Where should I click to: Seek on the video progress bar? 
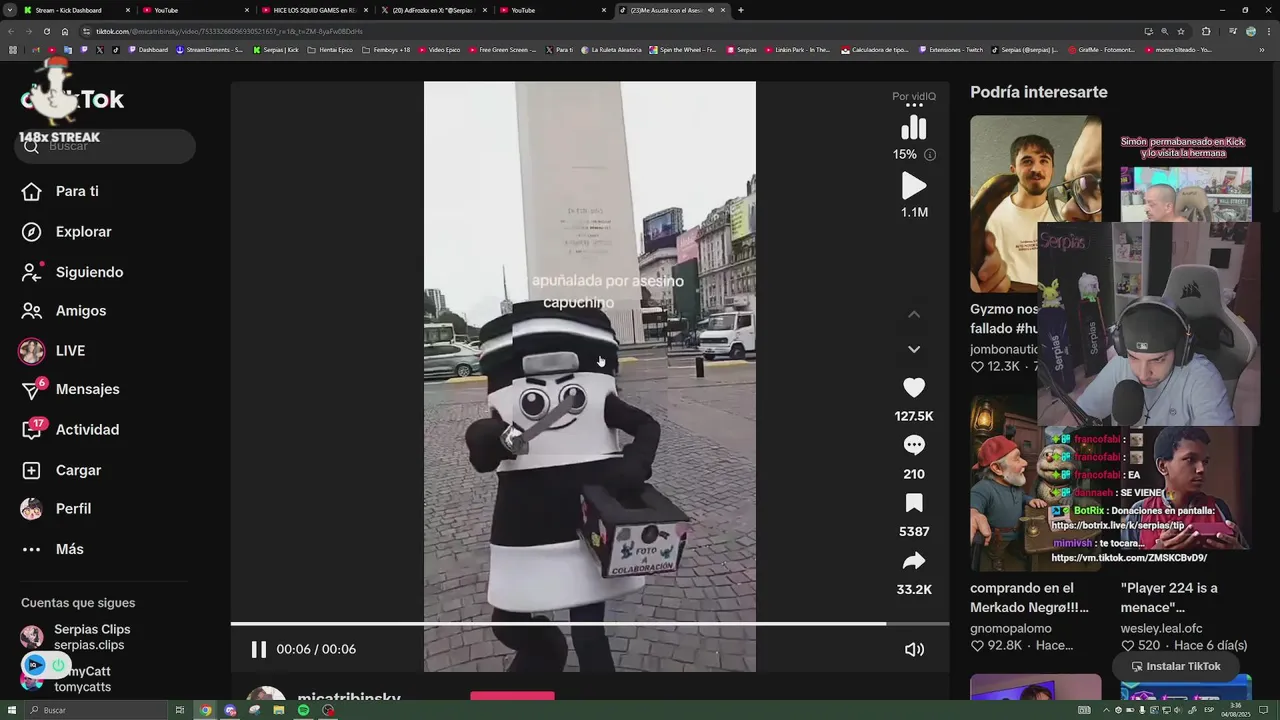click(x=590, y=624)
